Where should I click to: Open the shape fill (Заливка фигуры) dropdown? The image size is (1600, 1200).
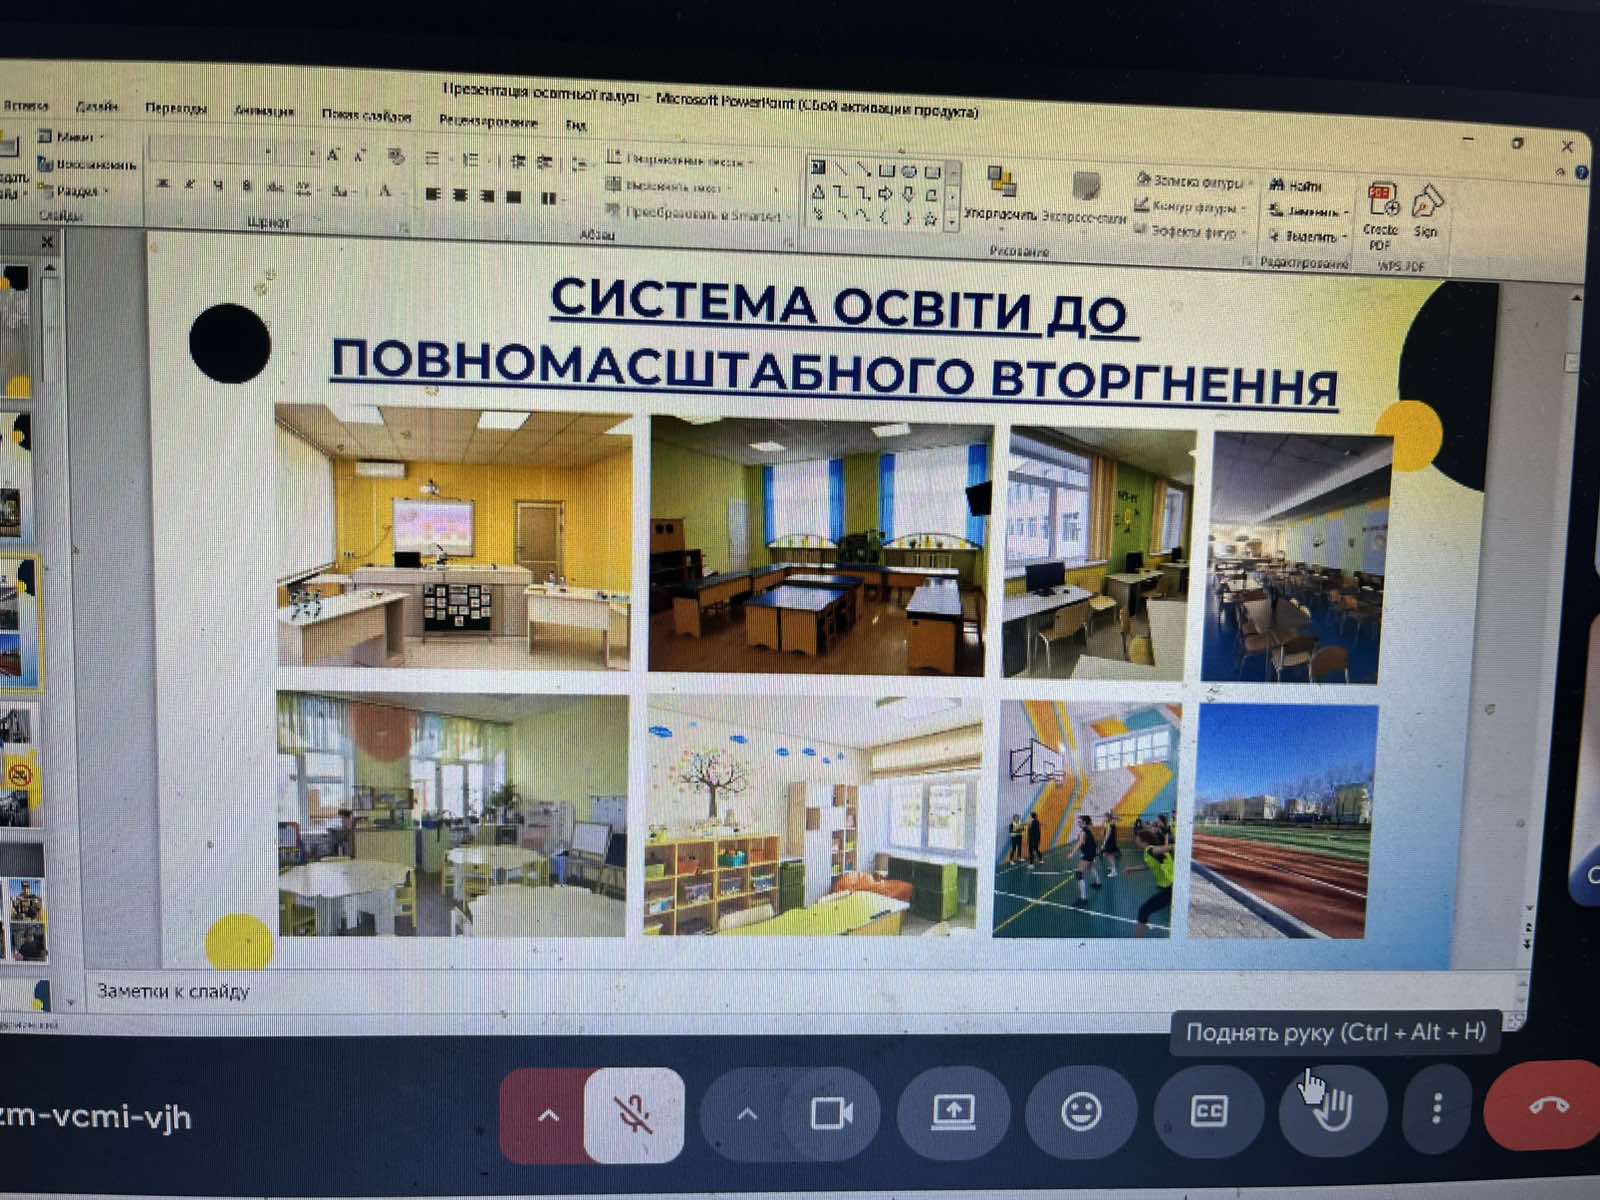pos(1192,182)
